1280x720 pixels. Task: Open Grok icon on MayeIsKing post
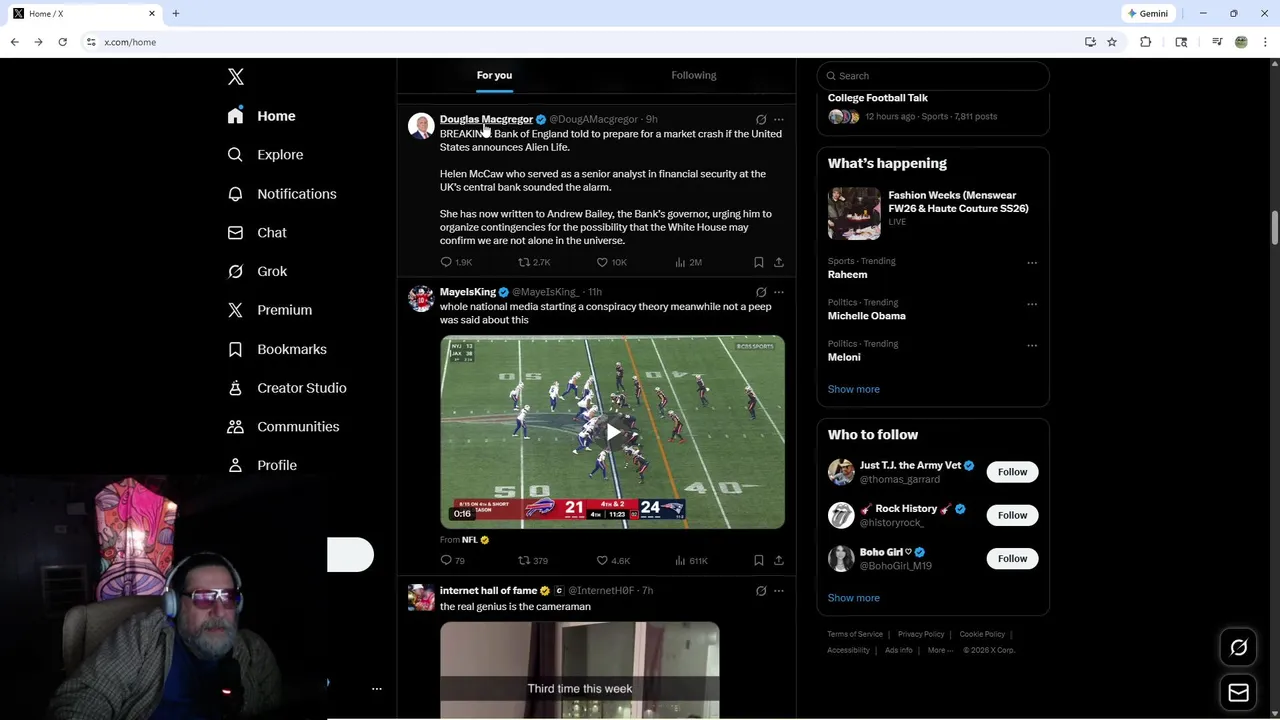pyautogui.click(x=761, y=292)
